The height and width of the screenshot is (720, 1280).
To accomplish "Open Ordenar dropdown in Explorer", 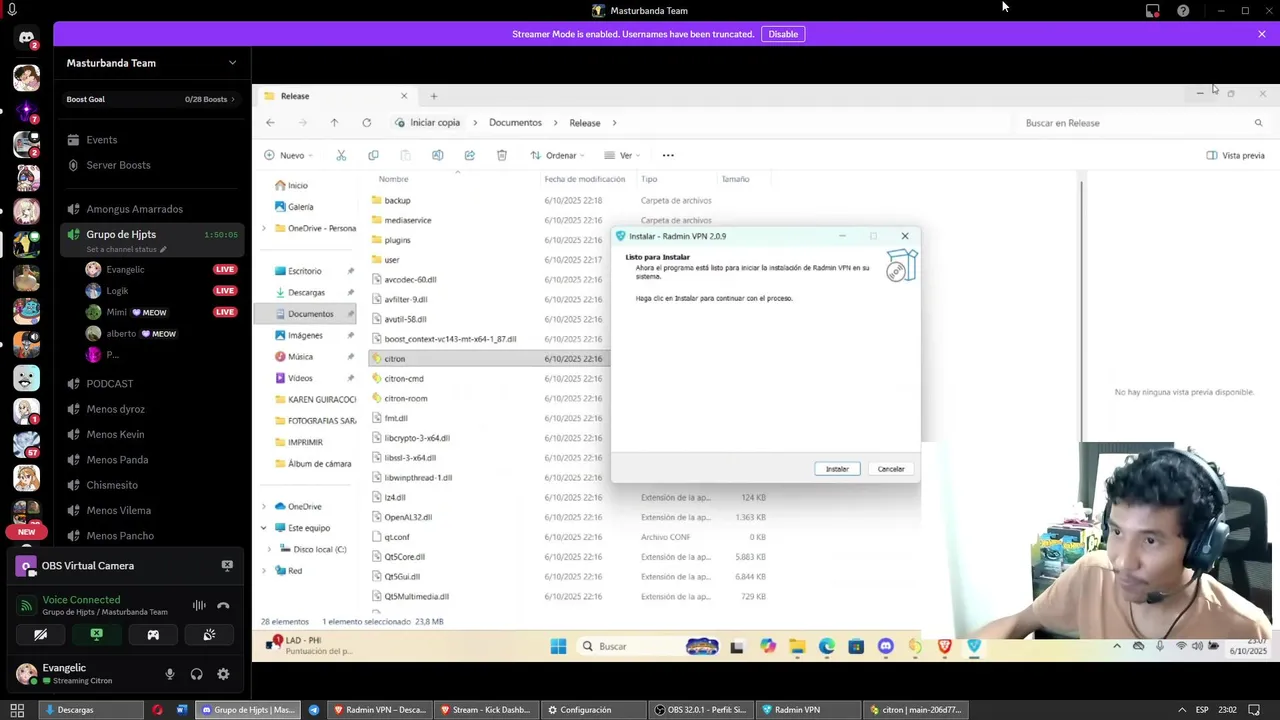I will (x=558, y=155).
